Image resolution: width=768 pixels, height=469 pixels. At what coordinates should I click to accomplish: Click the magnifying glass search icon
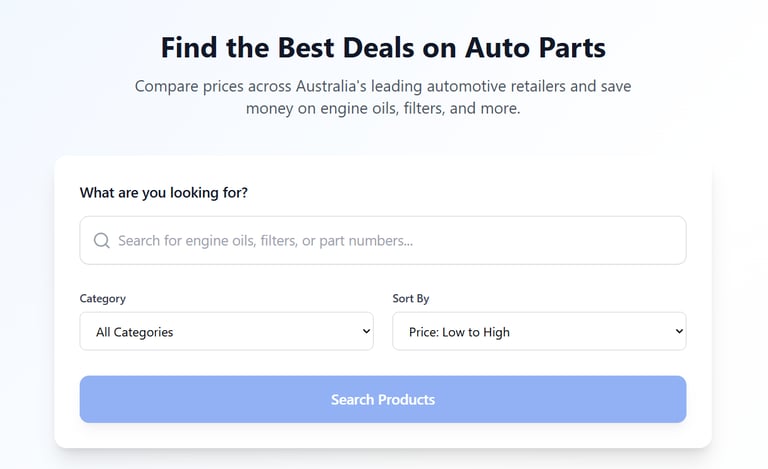point(101,240)
